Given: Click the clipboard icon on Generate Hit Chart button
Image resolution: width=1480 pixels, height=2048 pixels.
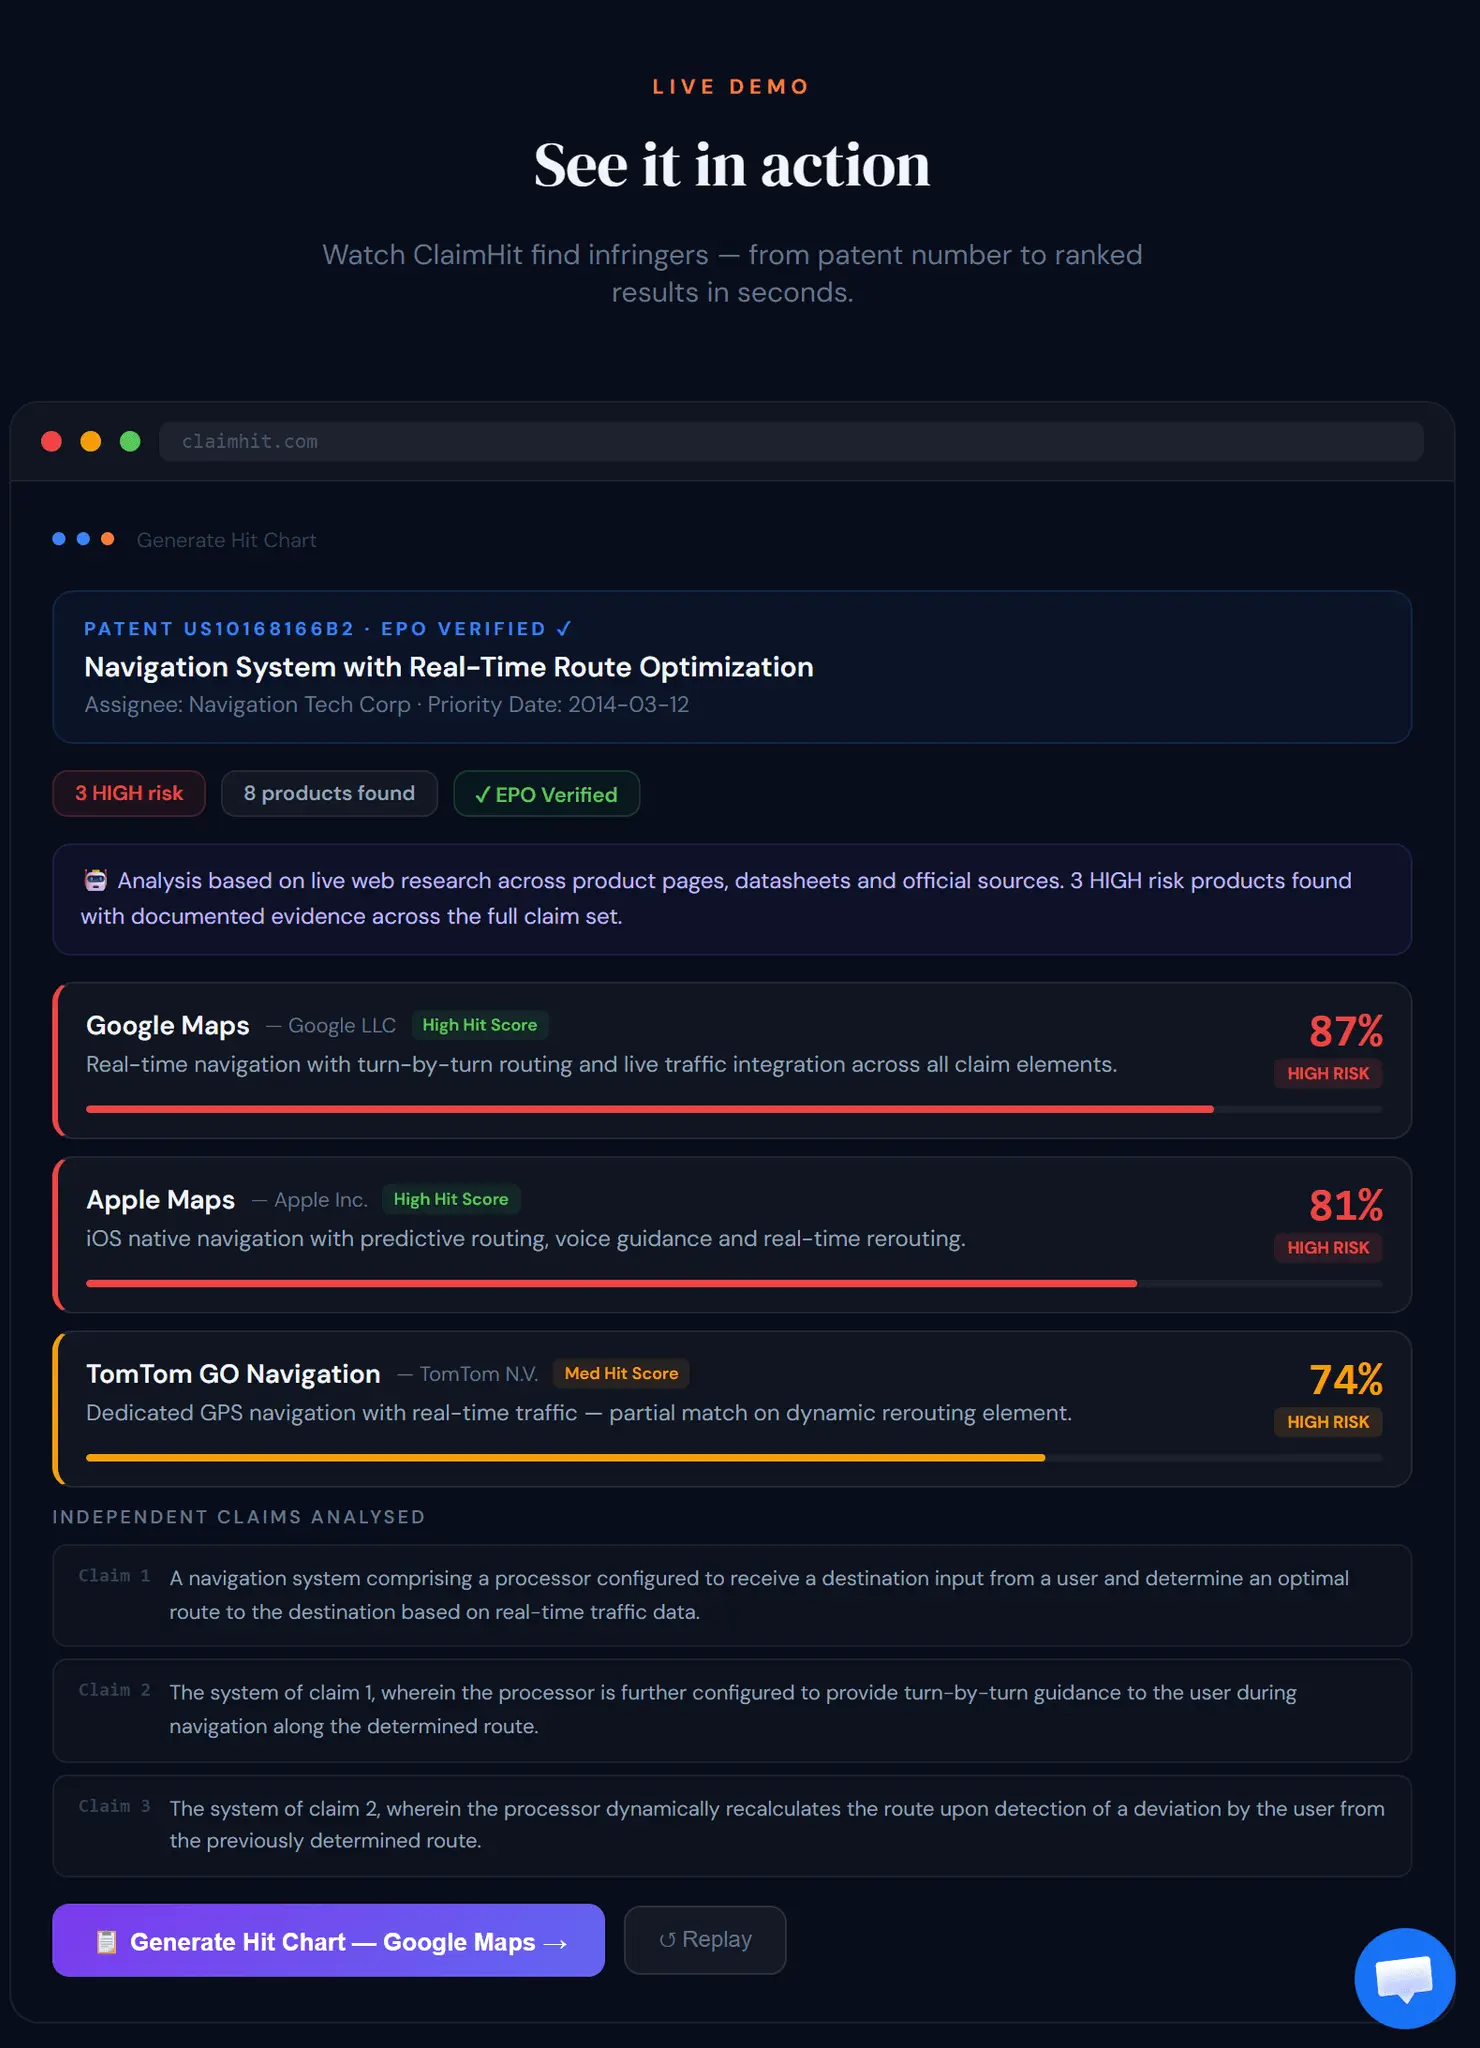Looking at the screenshot, I should [x=106, y=1941].
